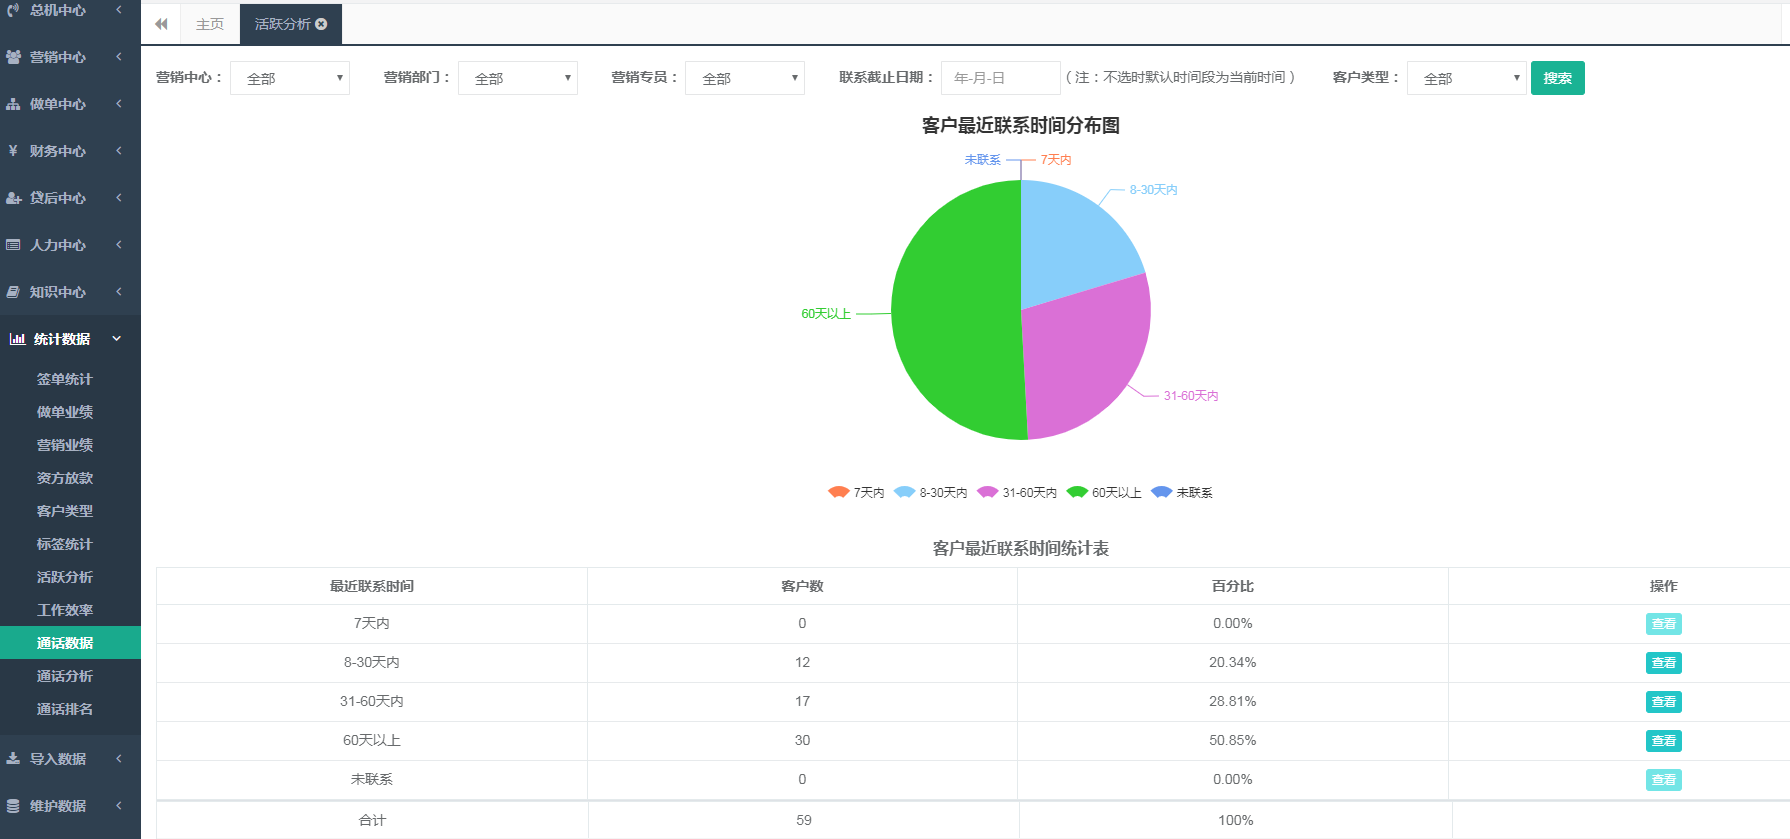Image resolution: width=1790 pixels, height=839 pixels.
Task: Toggle the 未联系 legend item
Action: tap(1182, 492)
